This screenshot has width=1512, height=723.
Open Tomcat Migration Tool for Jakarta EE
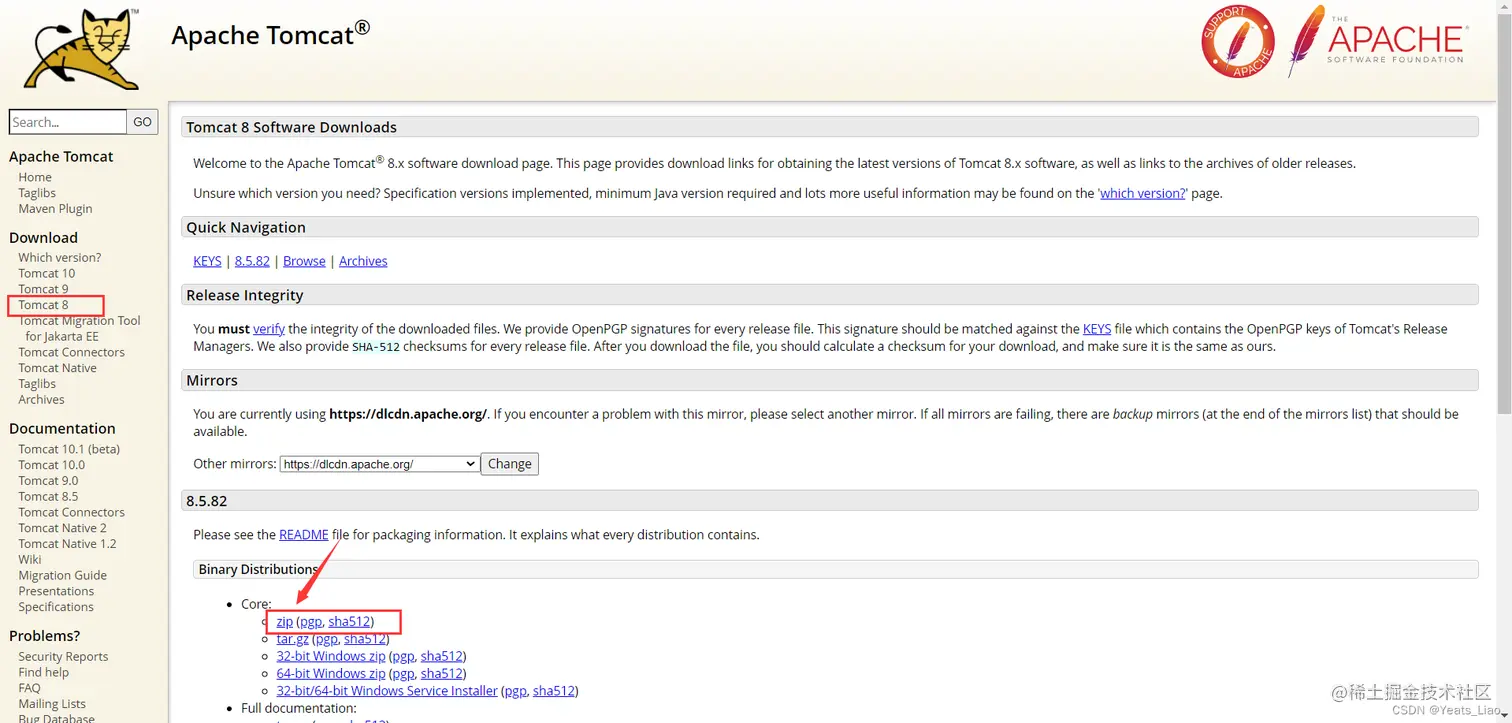pos(79,328)
